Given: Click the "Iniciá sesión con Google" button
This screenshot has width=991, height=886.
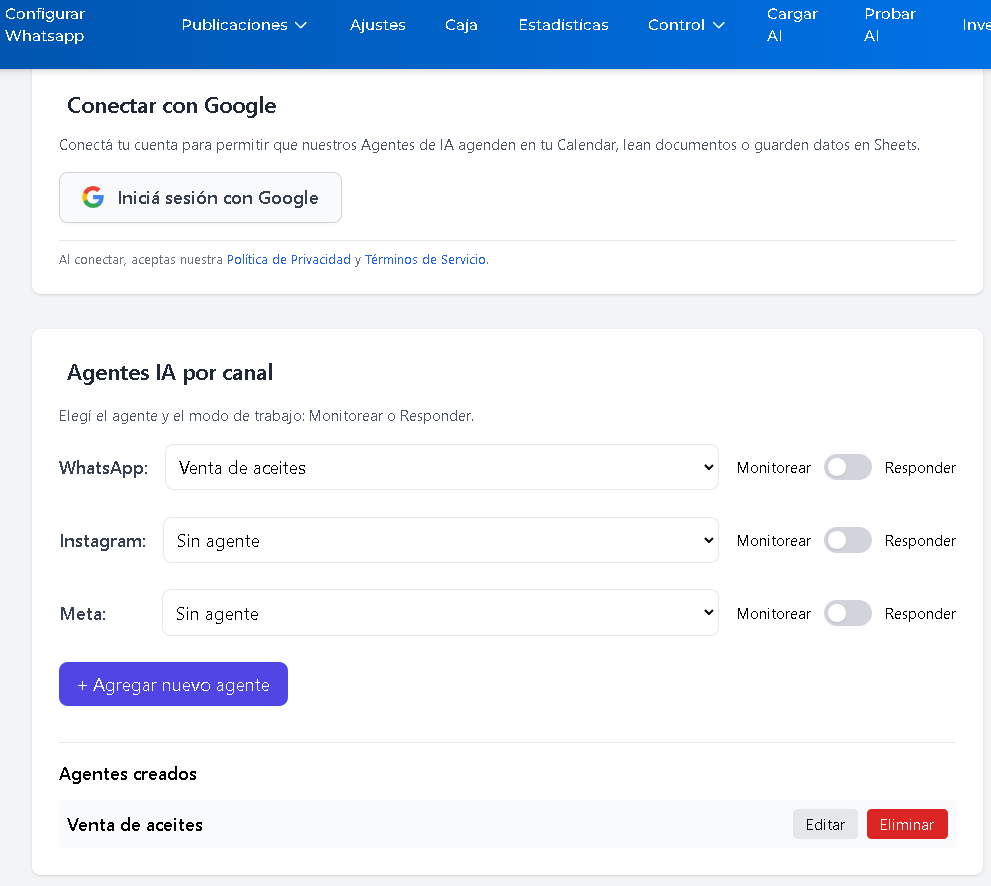Looking at the screenshot, I should click(200, 197).
